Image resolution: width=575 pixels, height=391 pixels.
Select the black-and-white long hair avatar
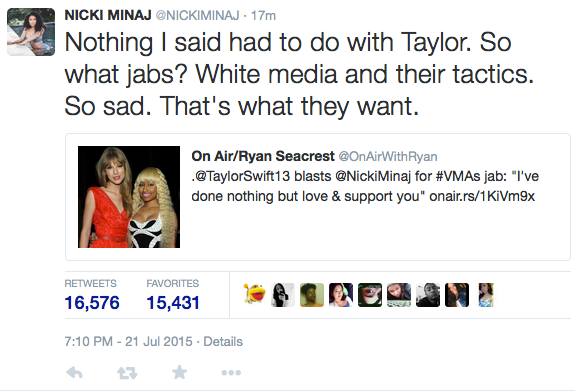click(283, 295)
